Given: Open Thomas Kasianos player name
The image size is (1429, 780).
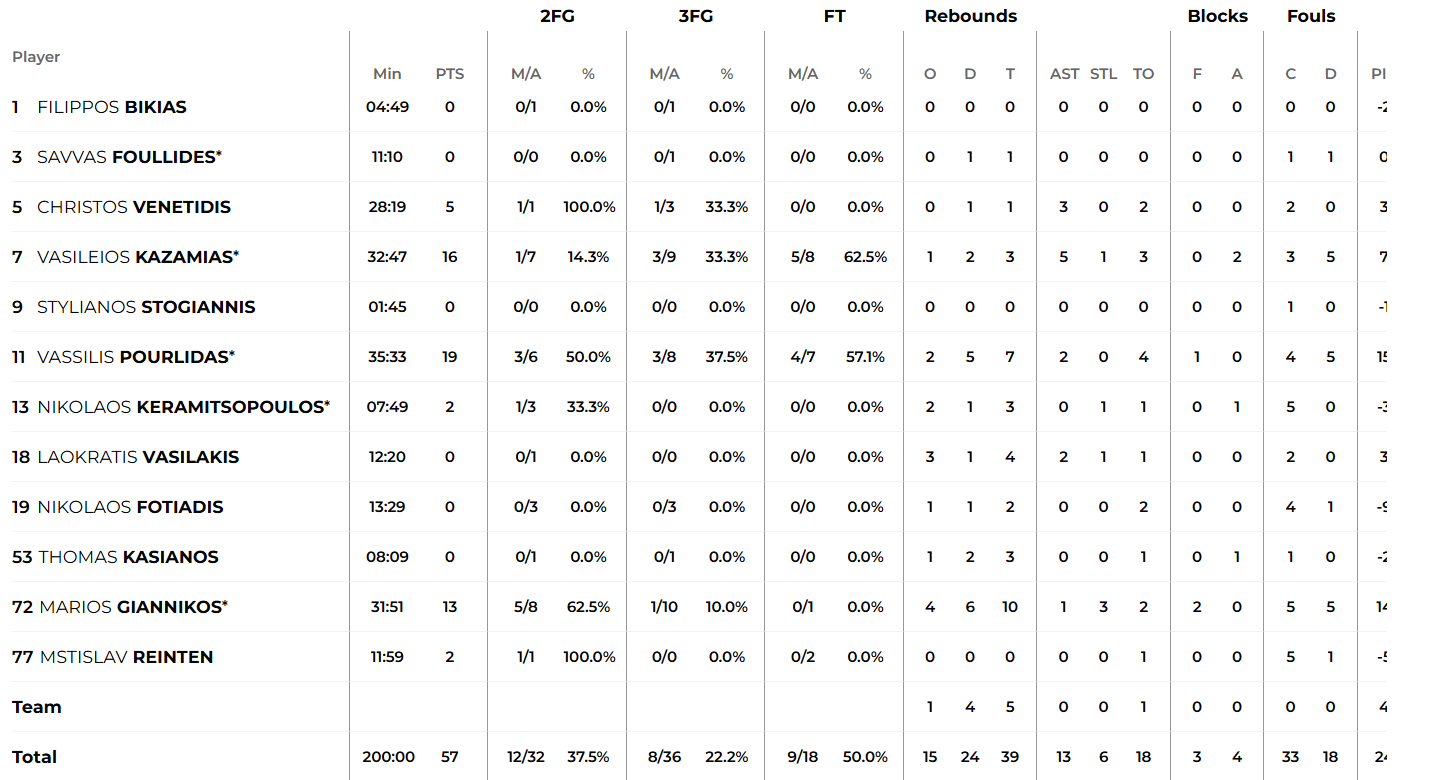Looking at the screenshot, I should click(128, 557).
